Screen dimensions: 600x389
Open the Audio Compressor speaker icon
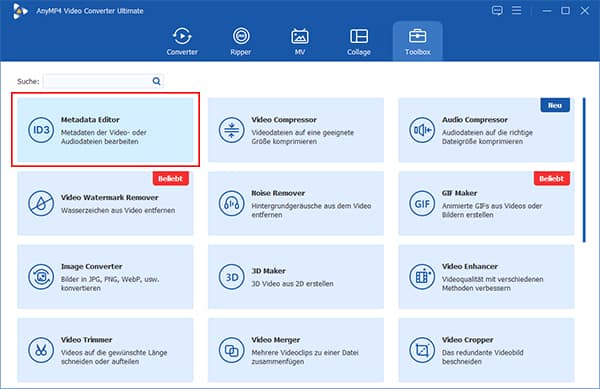click(422, 130)
